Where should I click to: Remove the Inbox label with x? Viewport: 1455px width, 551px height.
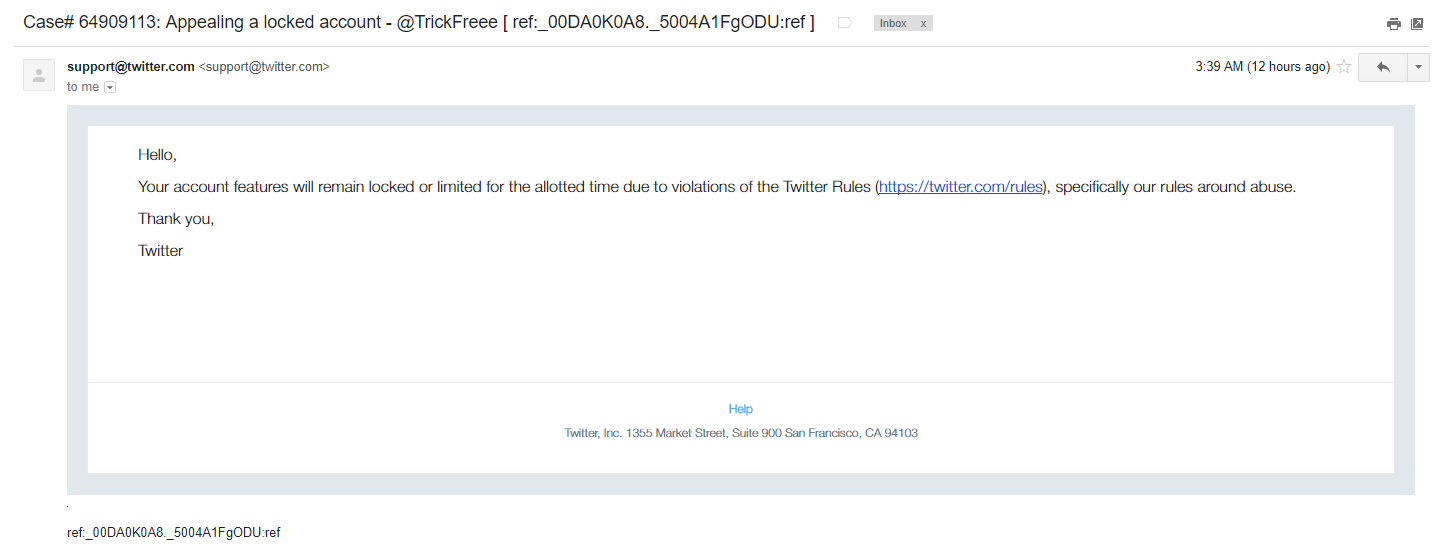923,23
